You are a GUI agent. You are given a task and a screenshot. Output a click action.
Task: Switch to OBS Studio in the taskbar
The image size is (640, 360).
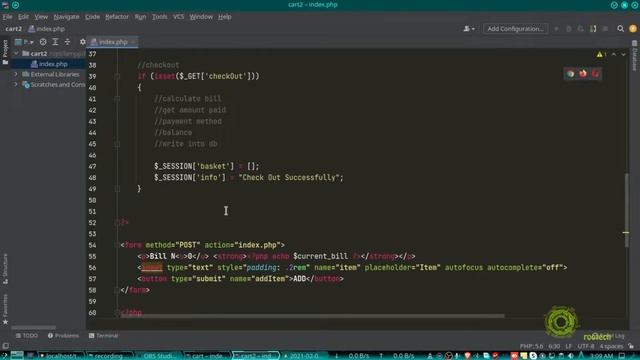click(158, 356)
